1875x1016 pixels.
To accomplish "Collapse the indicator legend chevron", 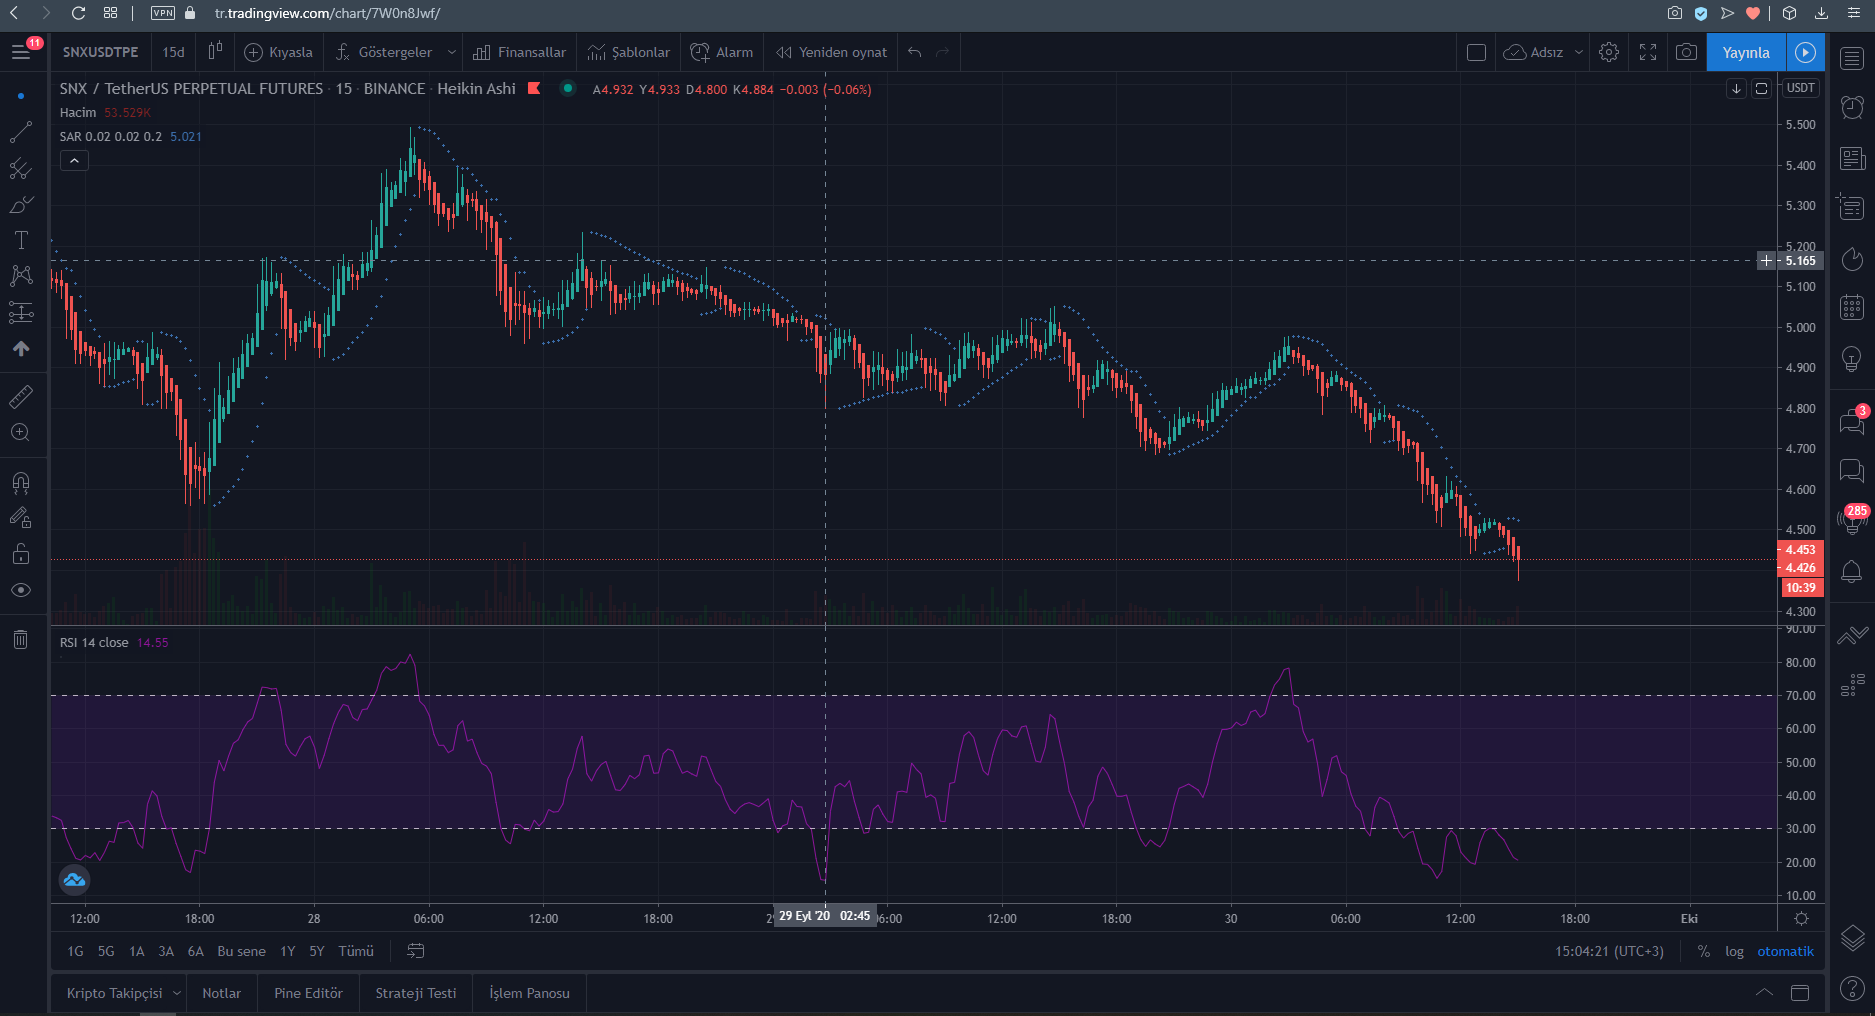I will point(74,160).
